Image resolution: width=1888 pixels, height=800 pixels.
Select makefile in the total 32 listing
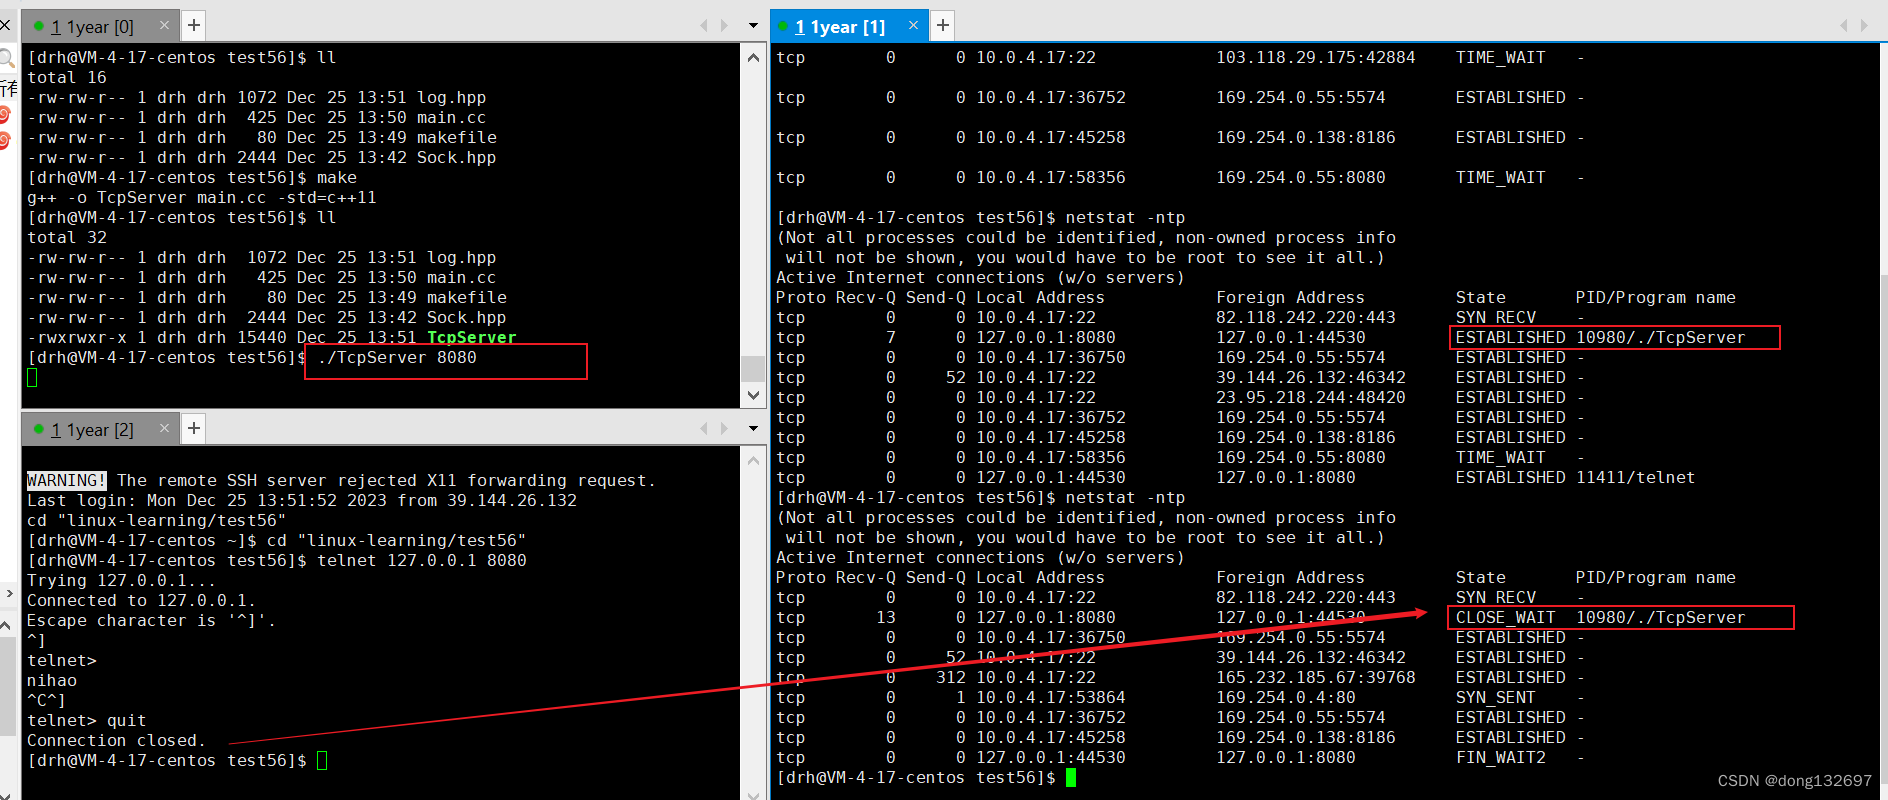(x=466, y=297)
